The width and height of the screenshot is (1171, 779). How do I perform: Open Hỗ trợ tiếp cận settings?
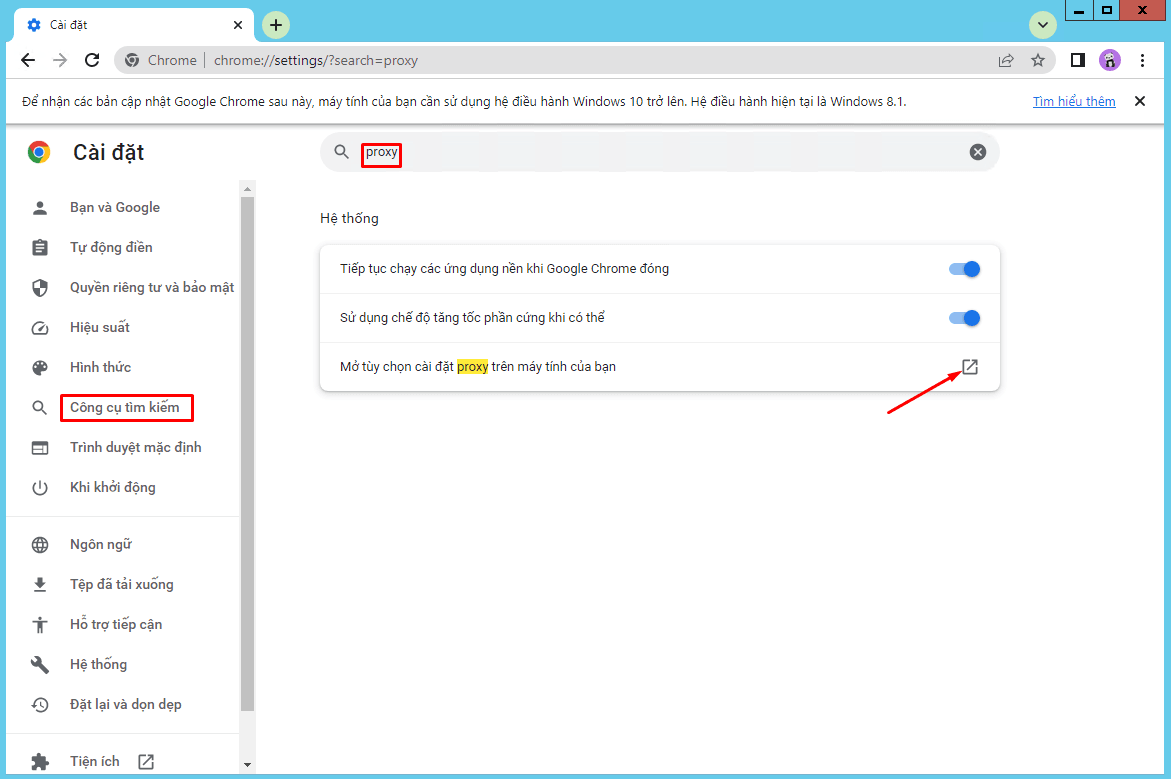[116, 624]
